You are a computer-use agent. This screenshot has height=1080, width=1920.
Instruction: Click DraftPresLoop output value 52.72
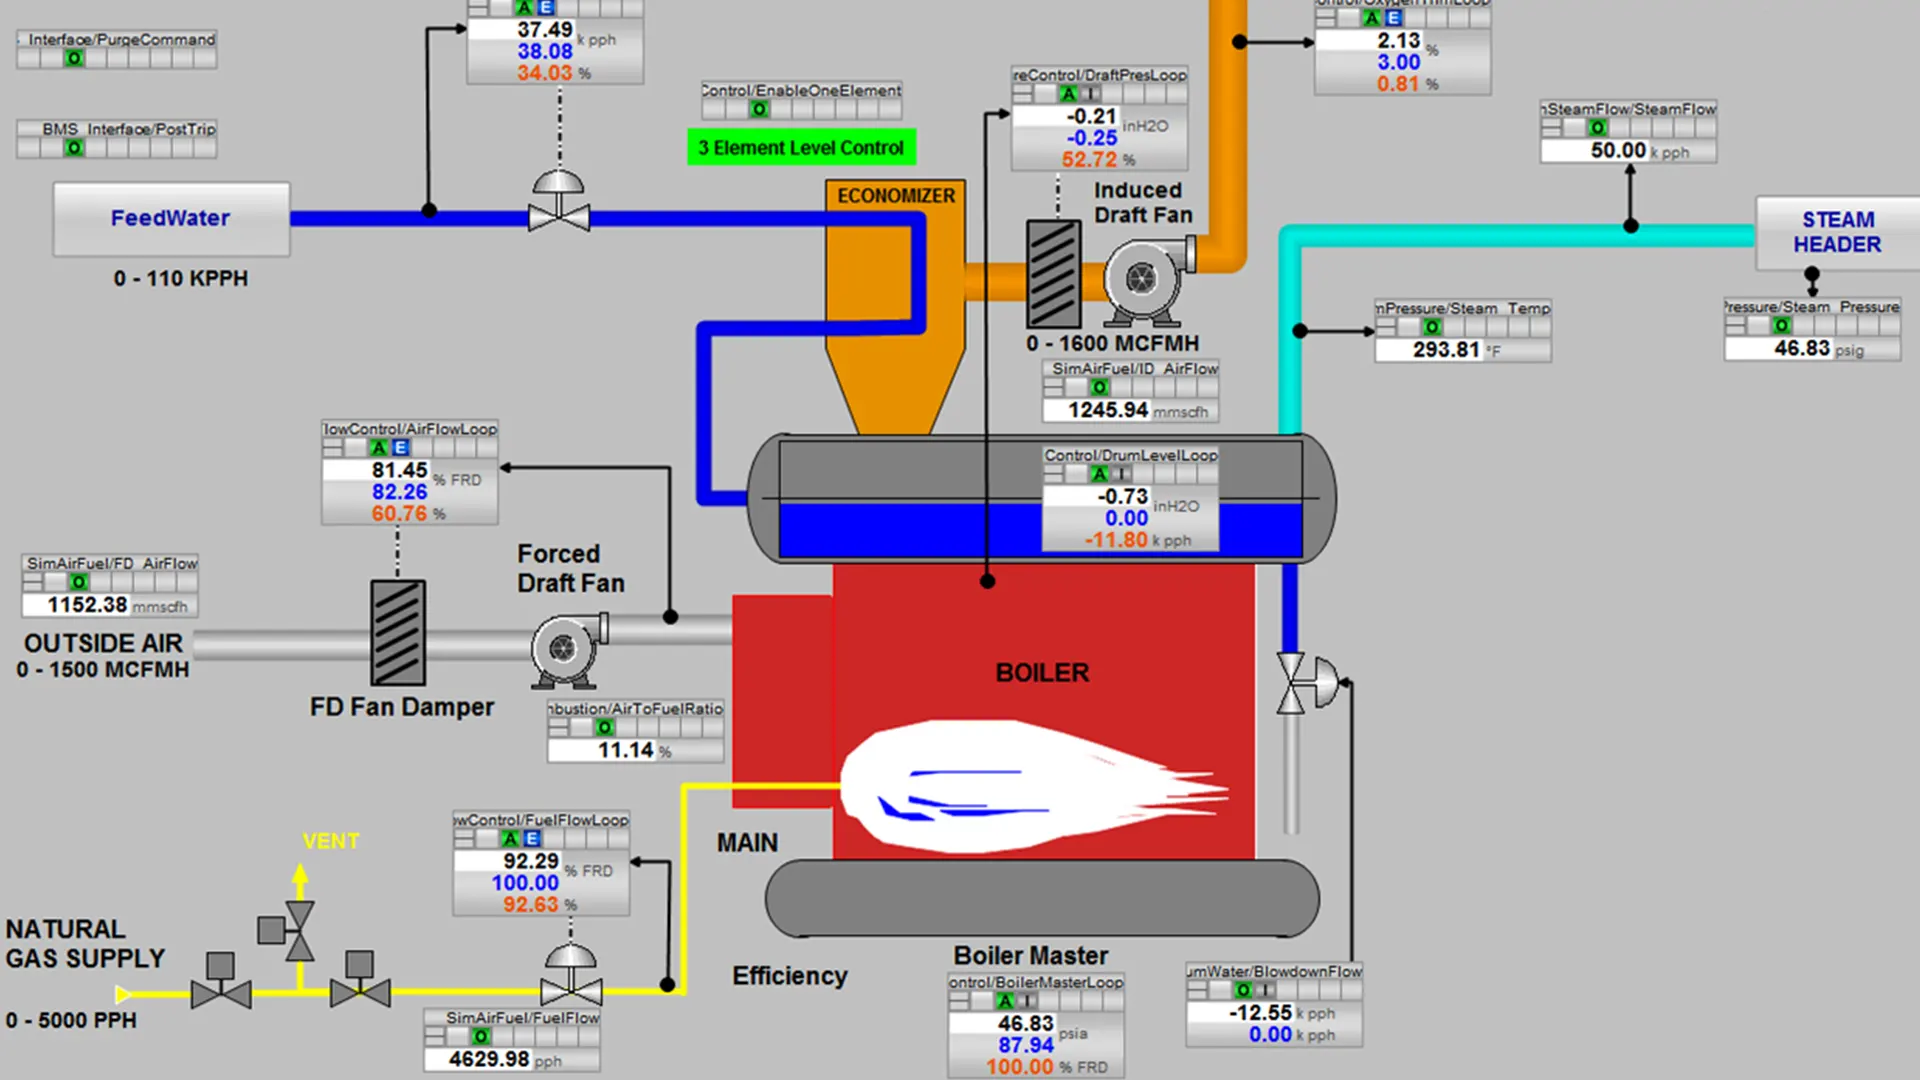1089,160
